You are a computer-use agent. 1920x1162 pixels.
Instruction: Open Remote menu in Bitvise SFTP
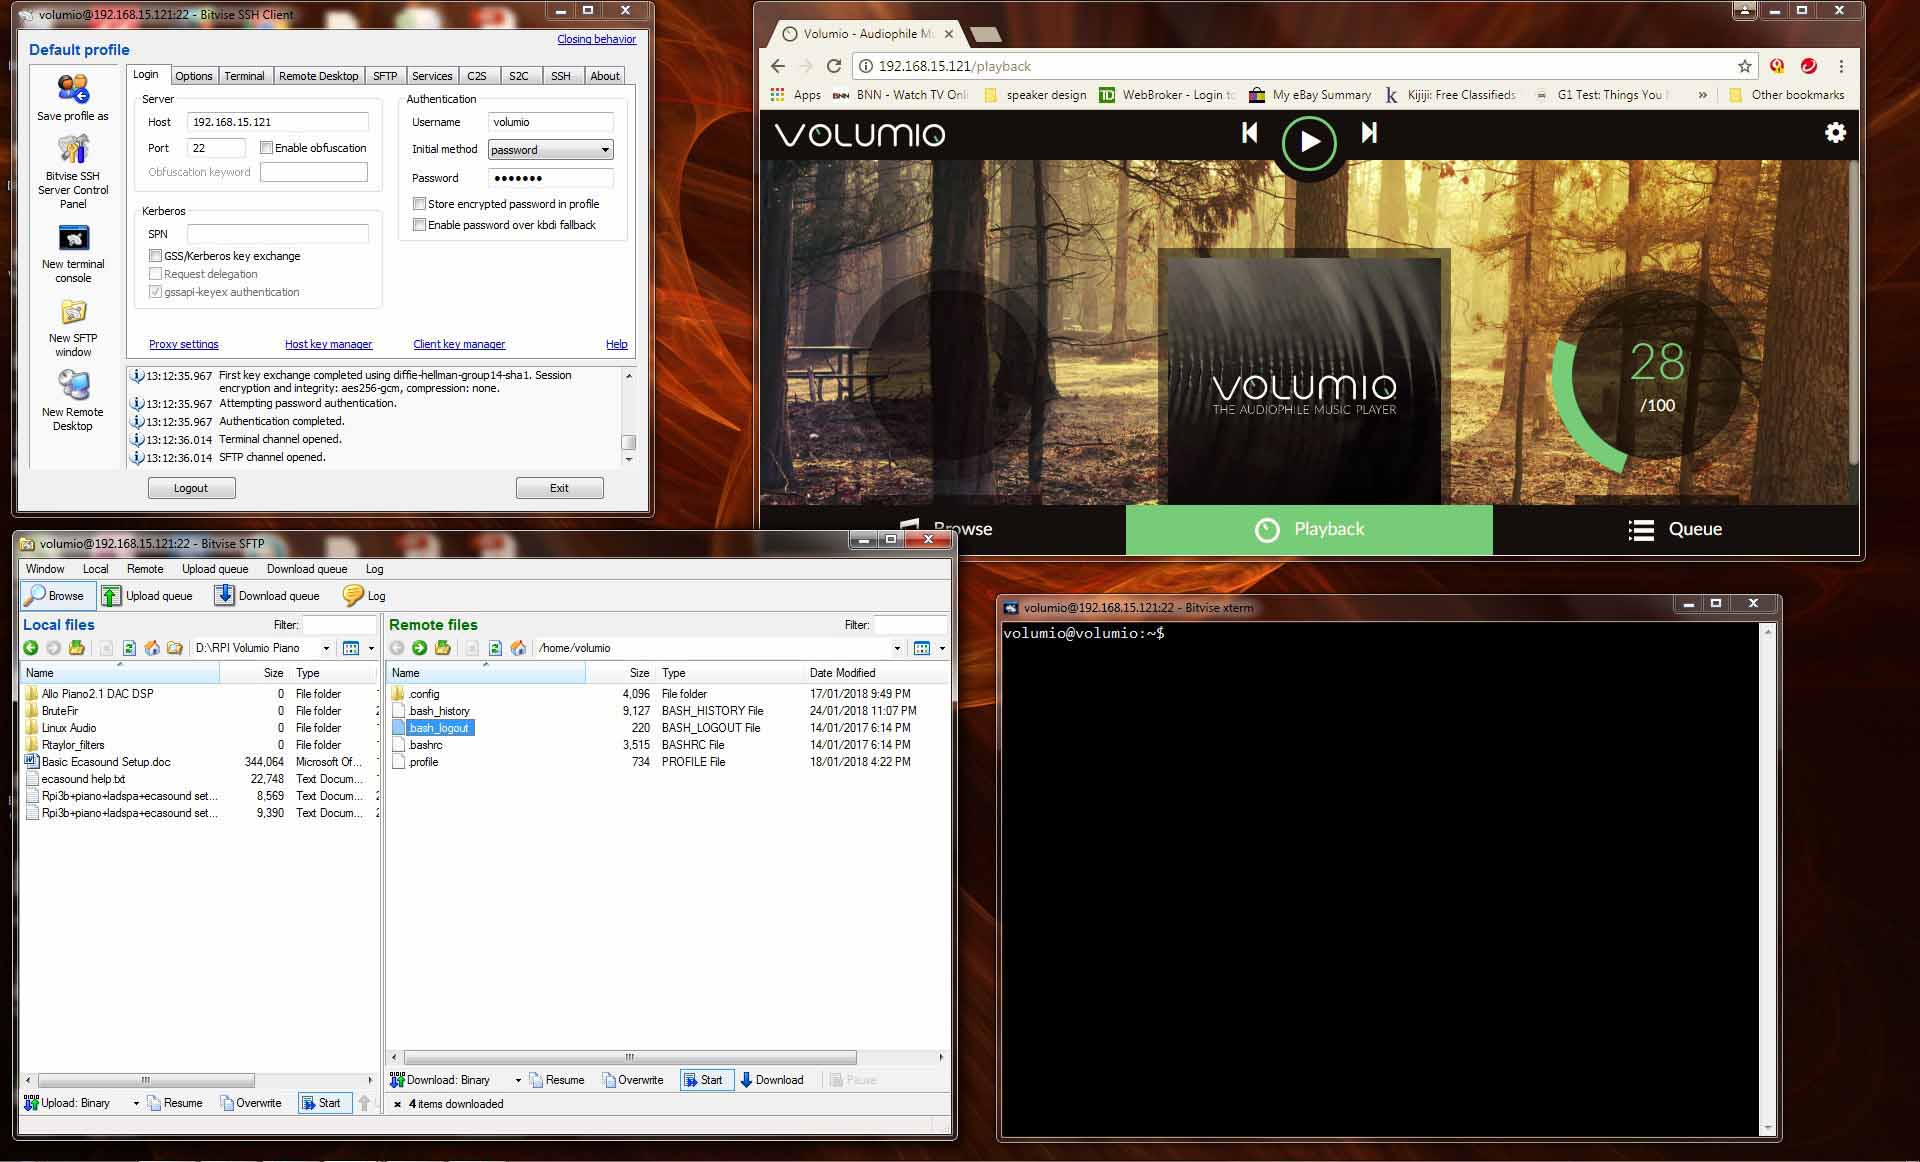point(145,569)
